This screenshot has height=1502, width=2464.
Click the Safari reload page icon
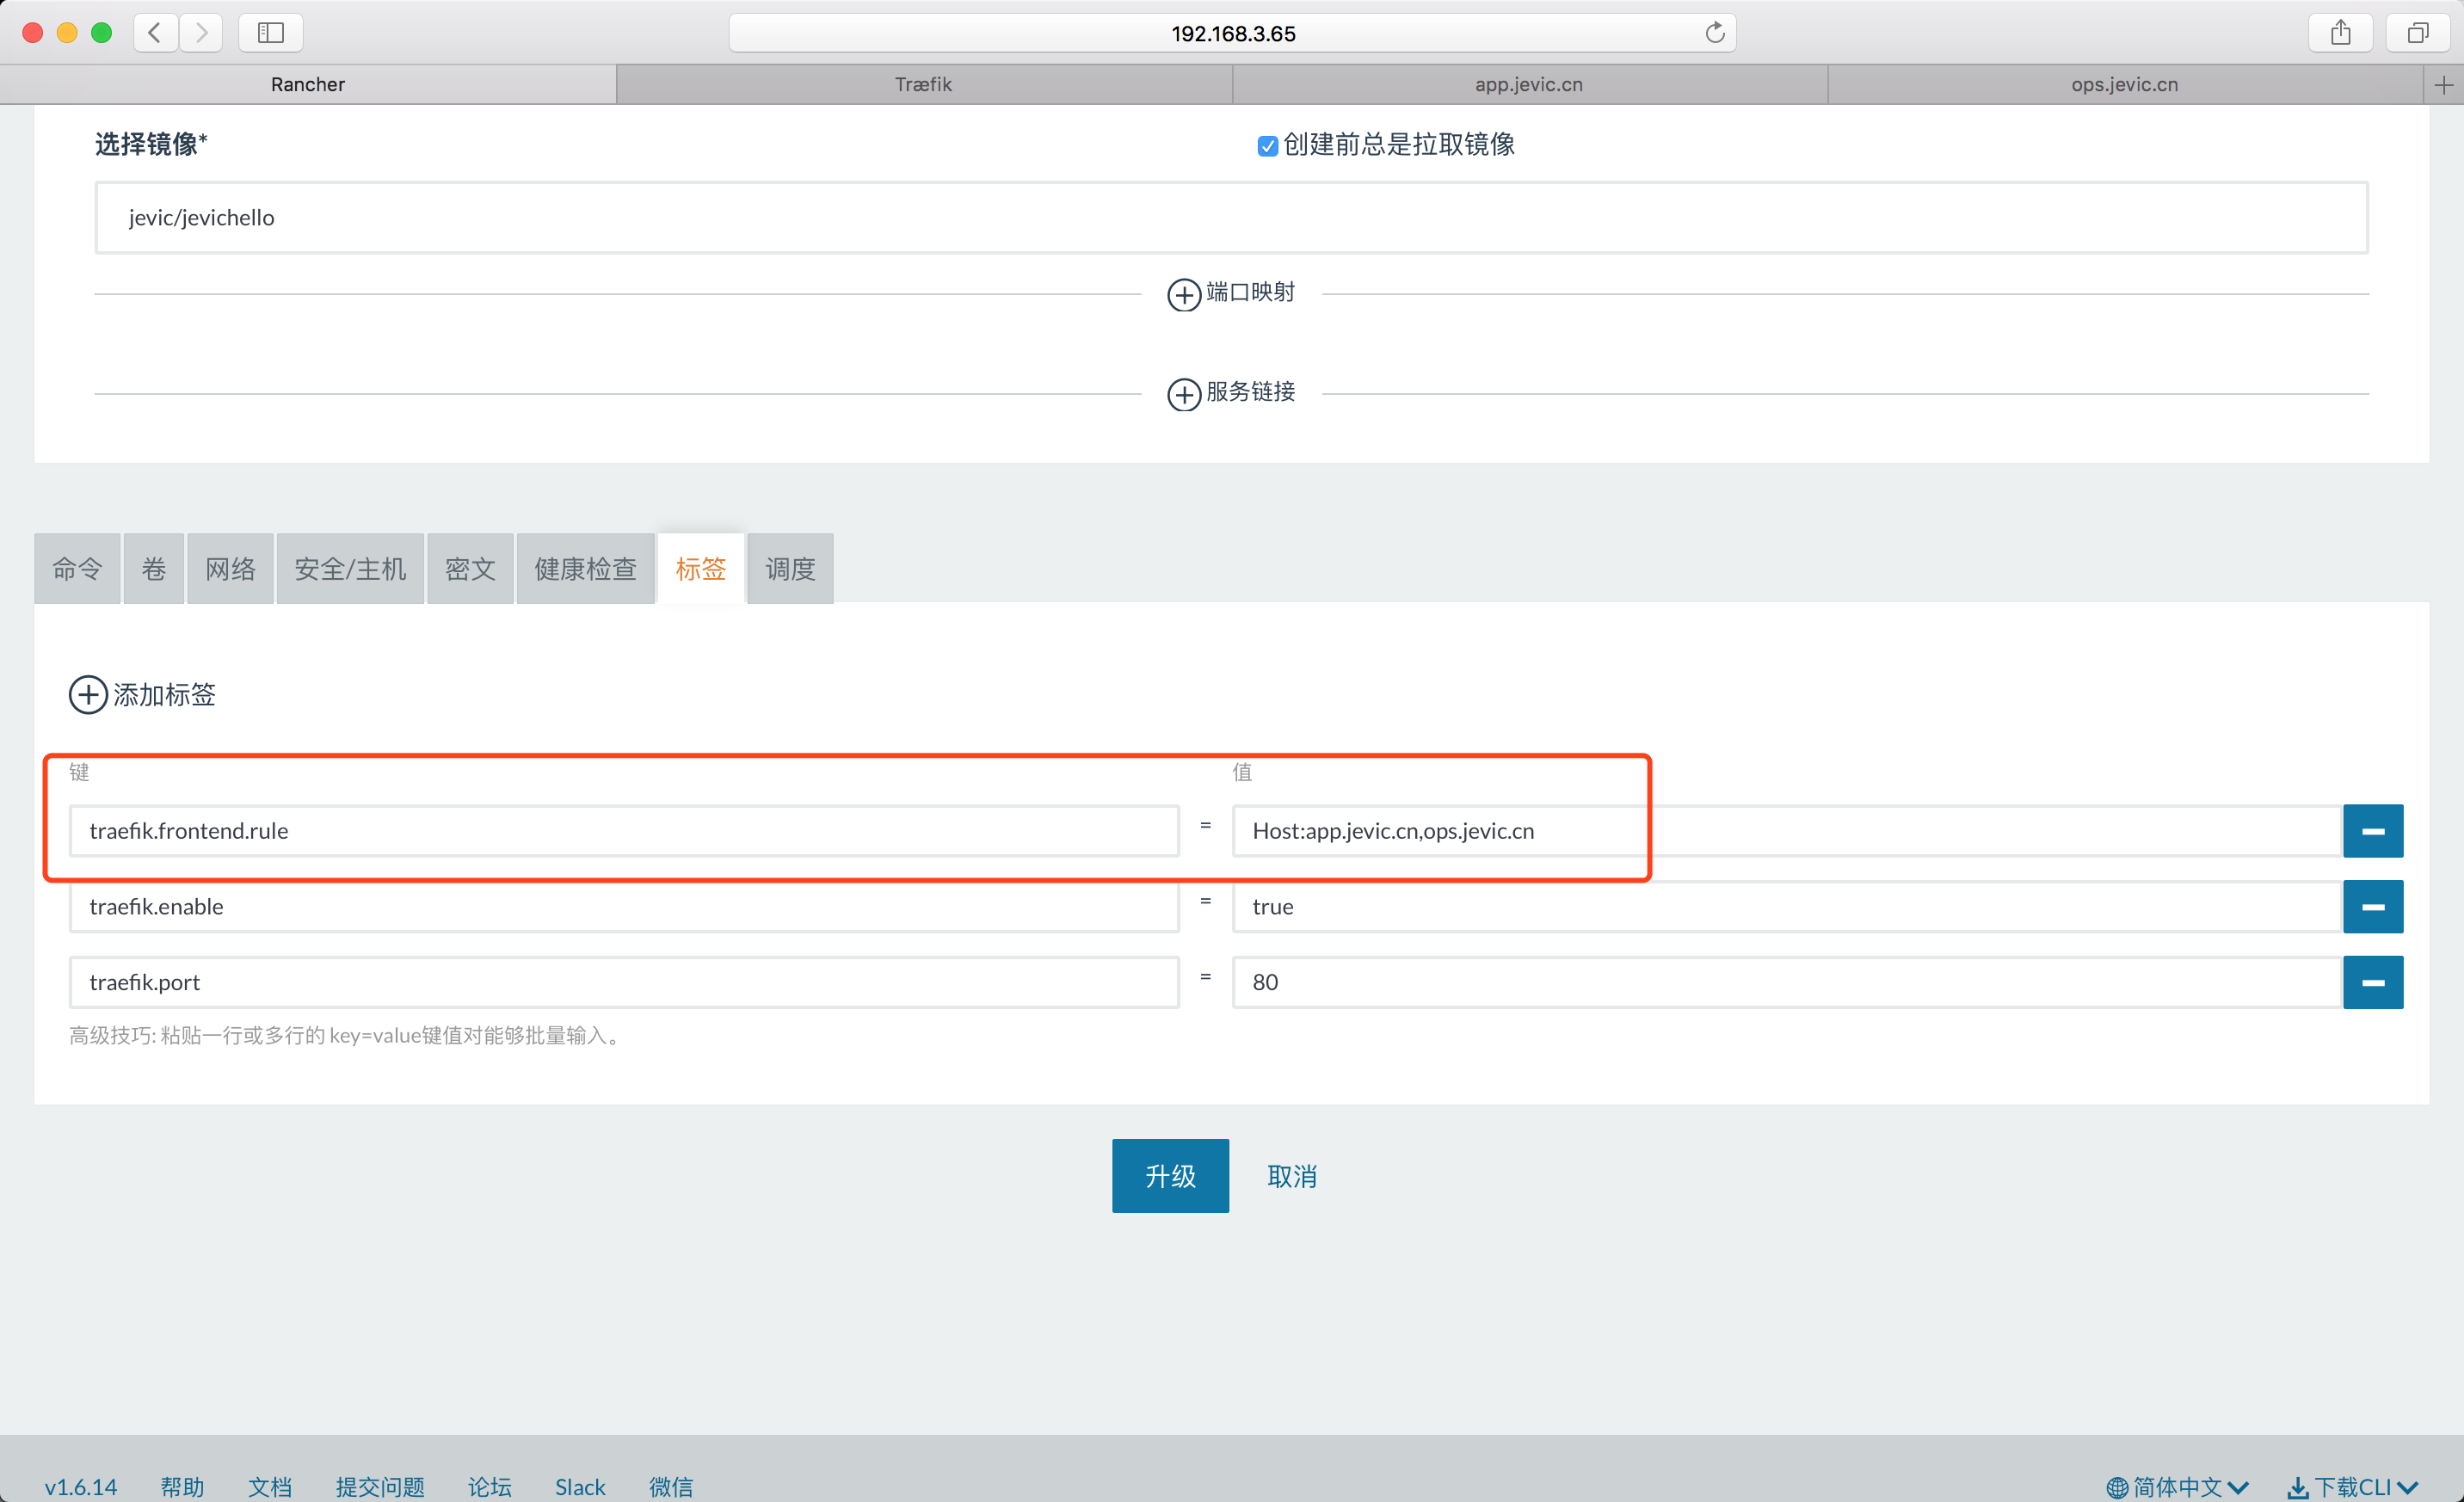click(1714, 33)
